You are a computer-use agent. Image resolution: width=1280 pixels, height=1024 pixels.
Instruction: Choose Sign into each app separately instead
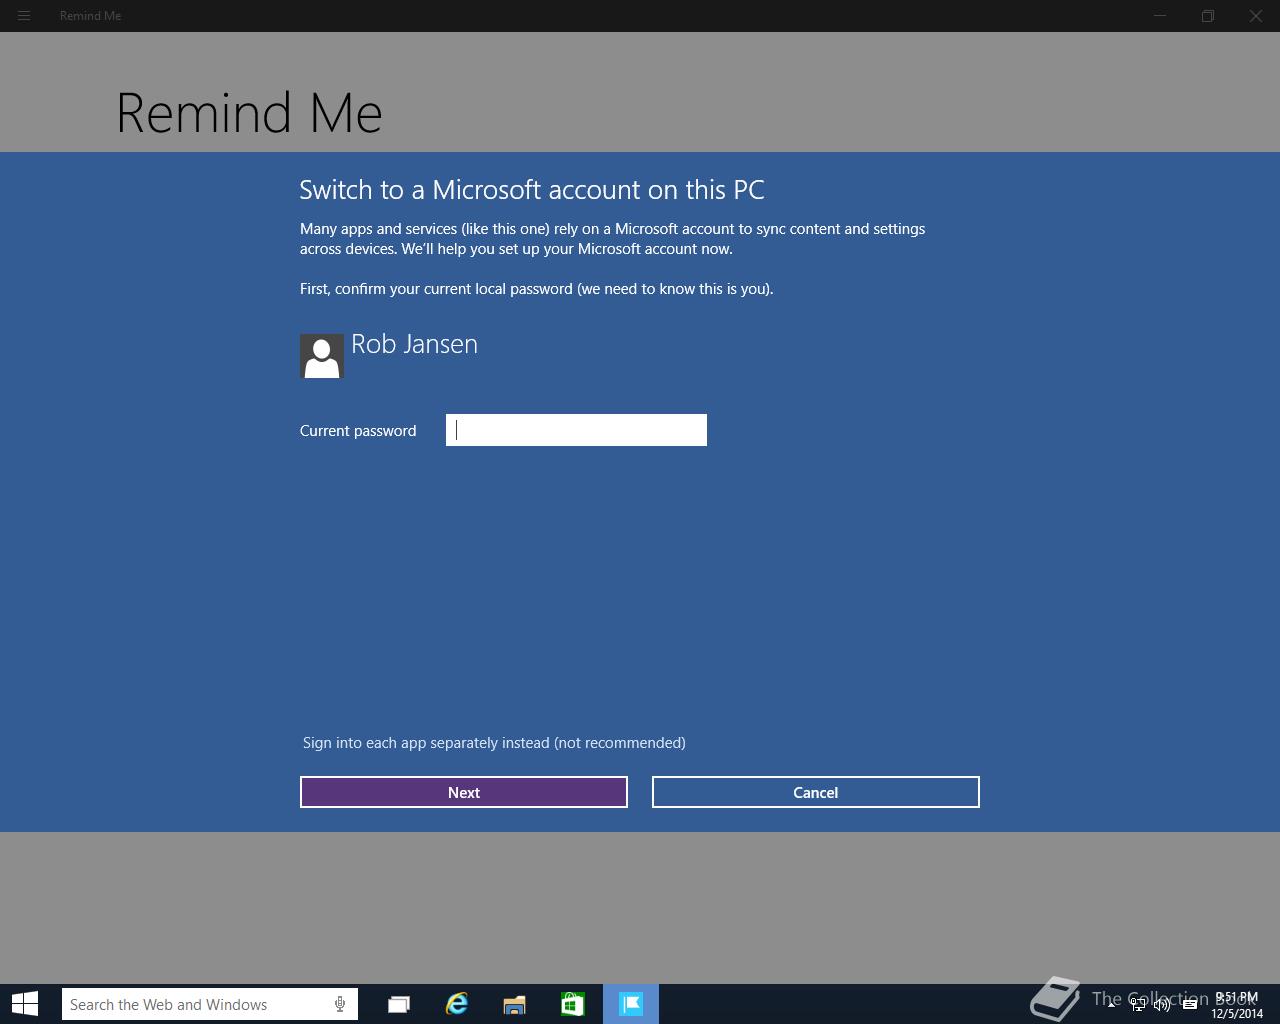coord(494,743)
